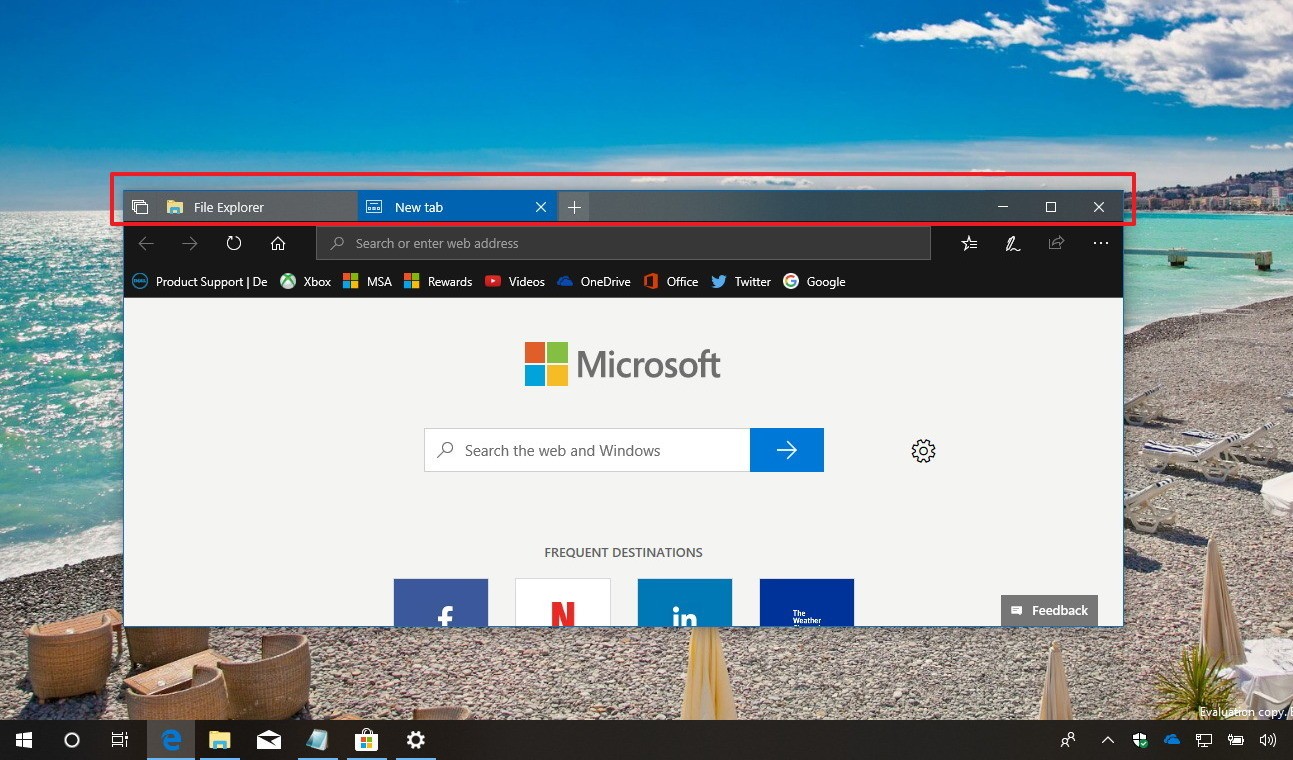The image size is (1293, 760).
Task: Close the New tab tab
Action: pos(541,207)
